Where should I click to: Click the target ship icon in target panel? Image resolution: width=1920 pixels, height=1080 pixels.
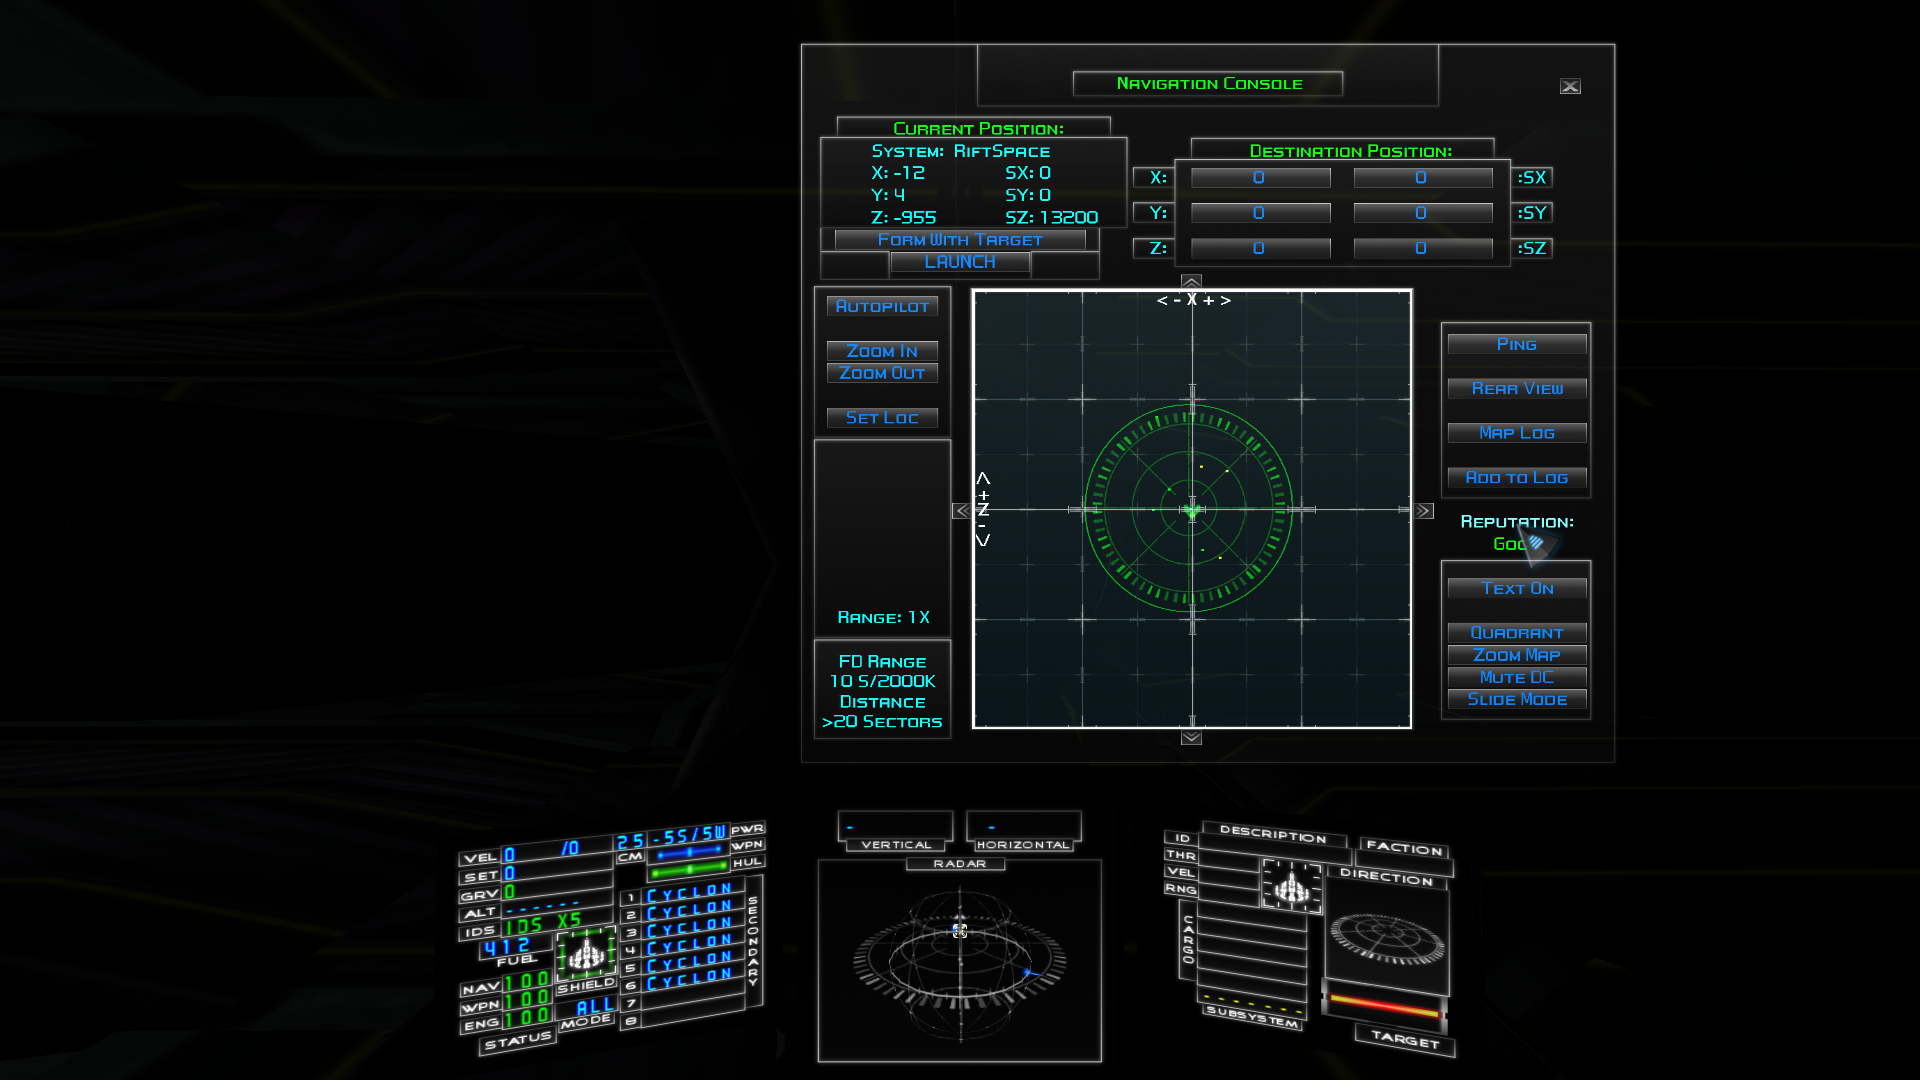(1292, 885)
